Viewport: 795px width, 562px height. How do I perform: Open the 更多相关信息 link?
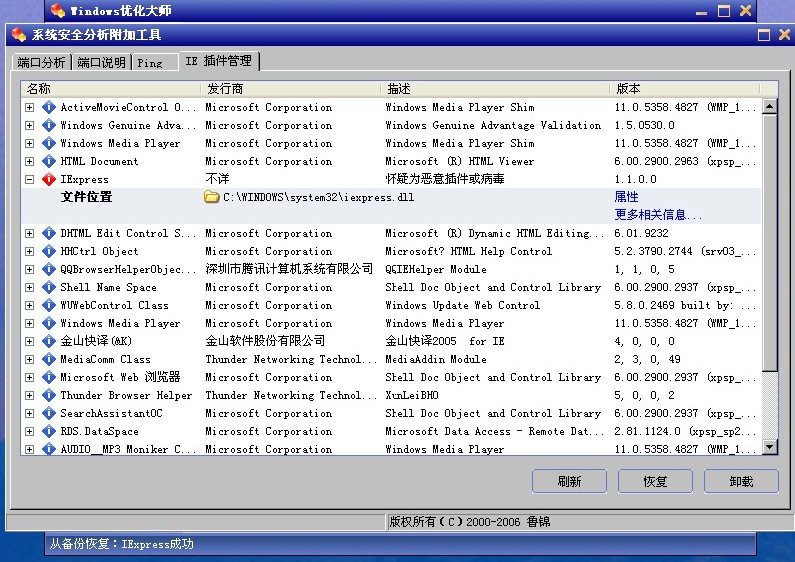(x=657, y=215)
